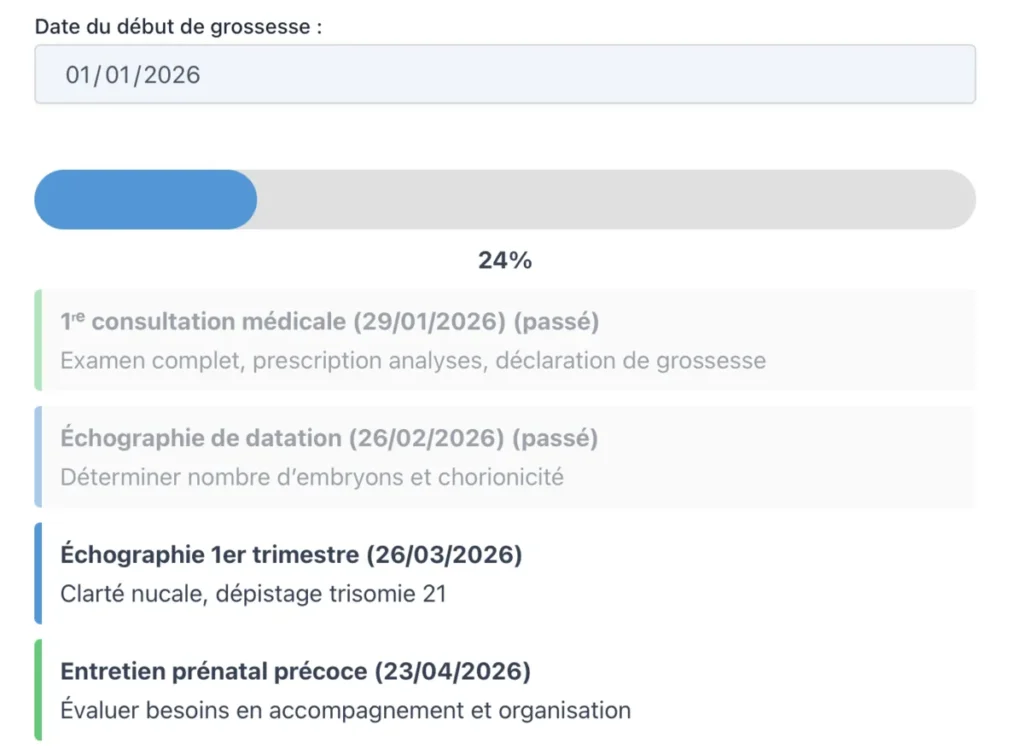Click "Clarté nucale, dépistage trisomie 21" description
This screenshot has height=749, width=1024.
click(253, 594)
